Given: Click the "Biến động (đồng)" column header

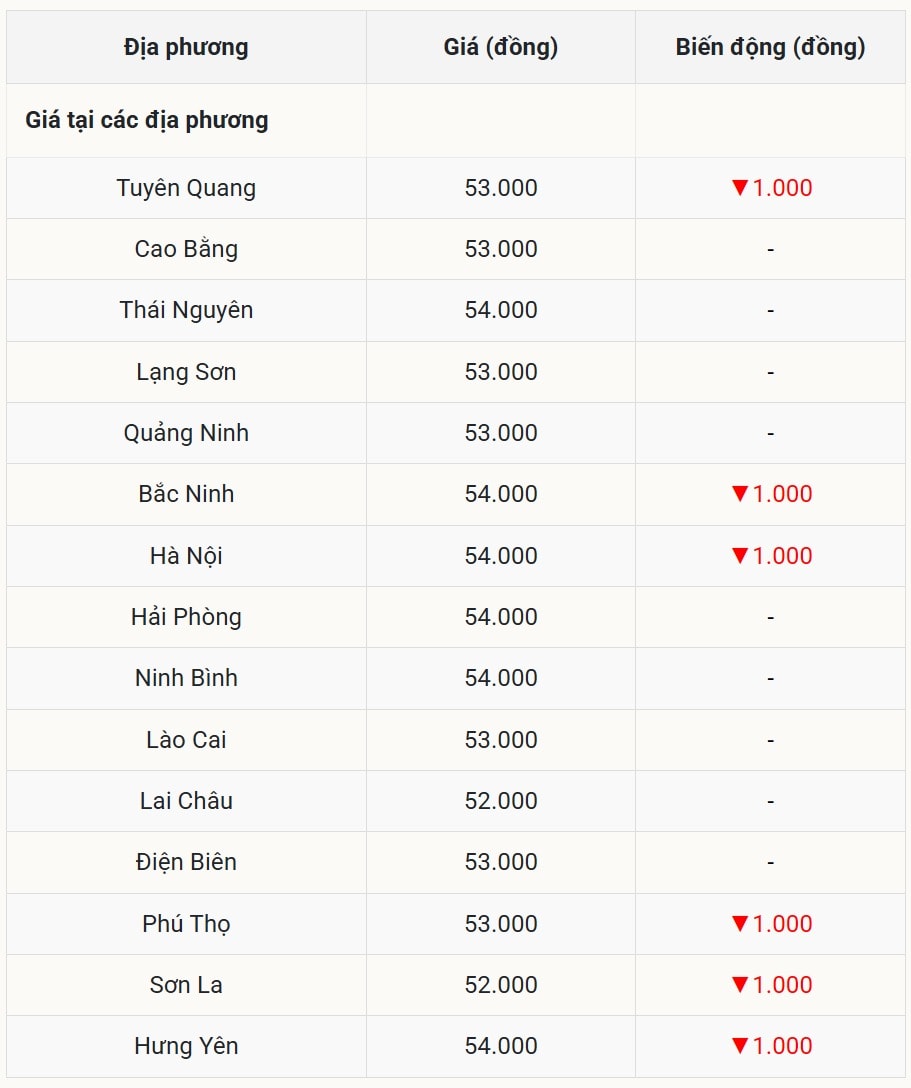Looking at the screenshot, I should (770, 47).
